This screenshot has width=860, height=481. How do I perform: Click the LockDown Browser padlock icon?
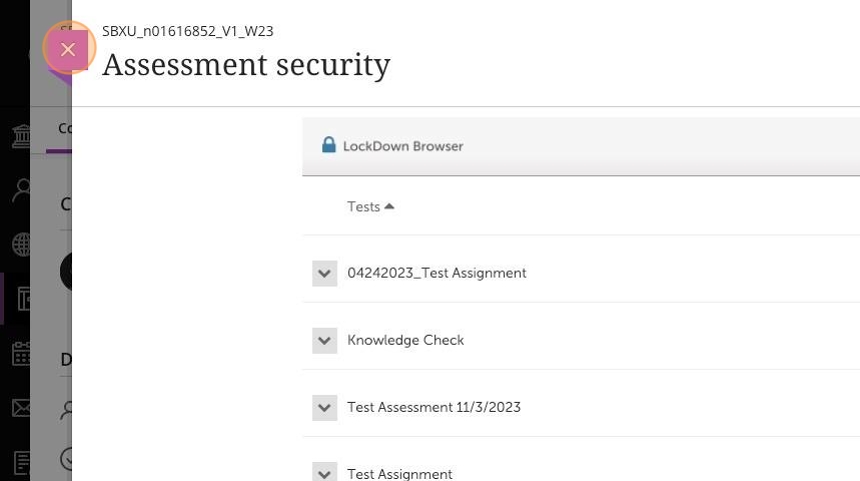(328, 145)
